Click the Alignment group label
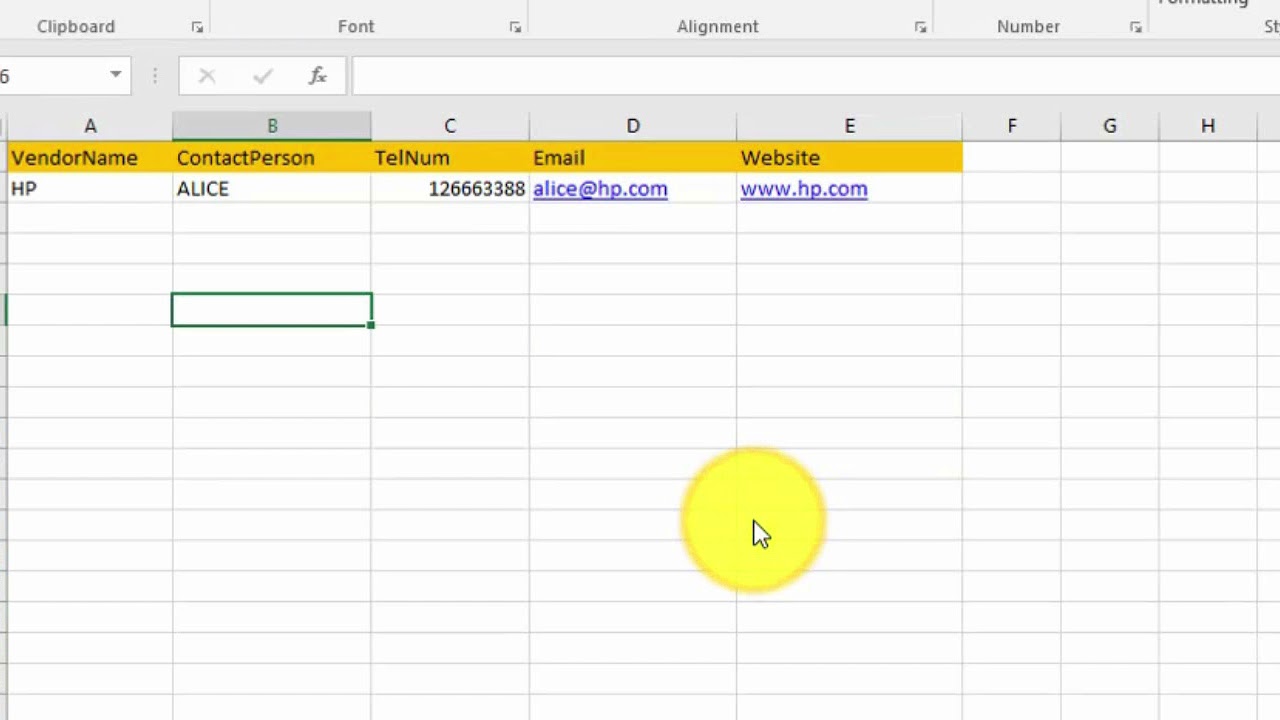The image size is (1280, 720). 718,27
